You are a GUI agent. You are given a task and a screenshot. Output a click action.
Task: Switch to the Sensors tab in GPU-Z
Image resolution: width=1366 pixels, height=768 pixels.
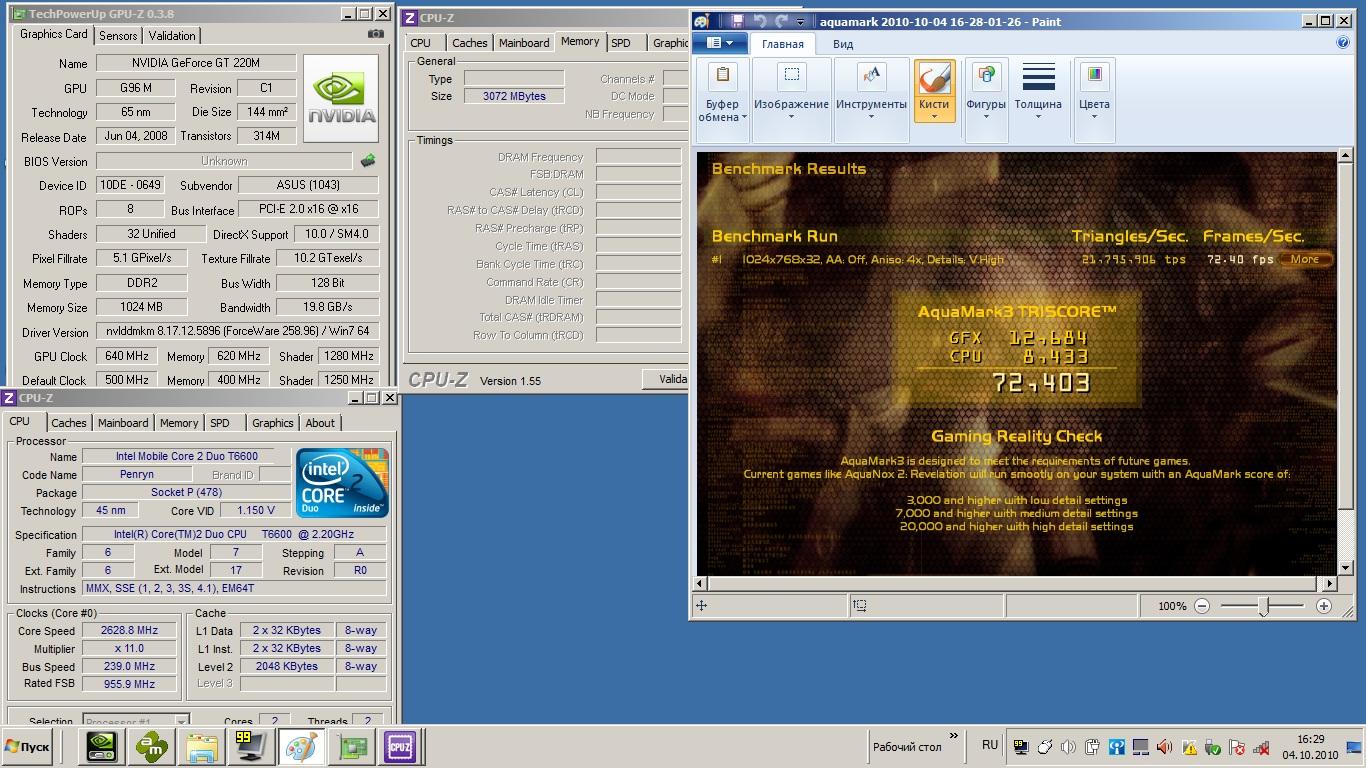(118, 36)
